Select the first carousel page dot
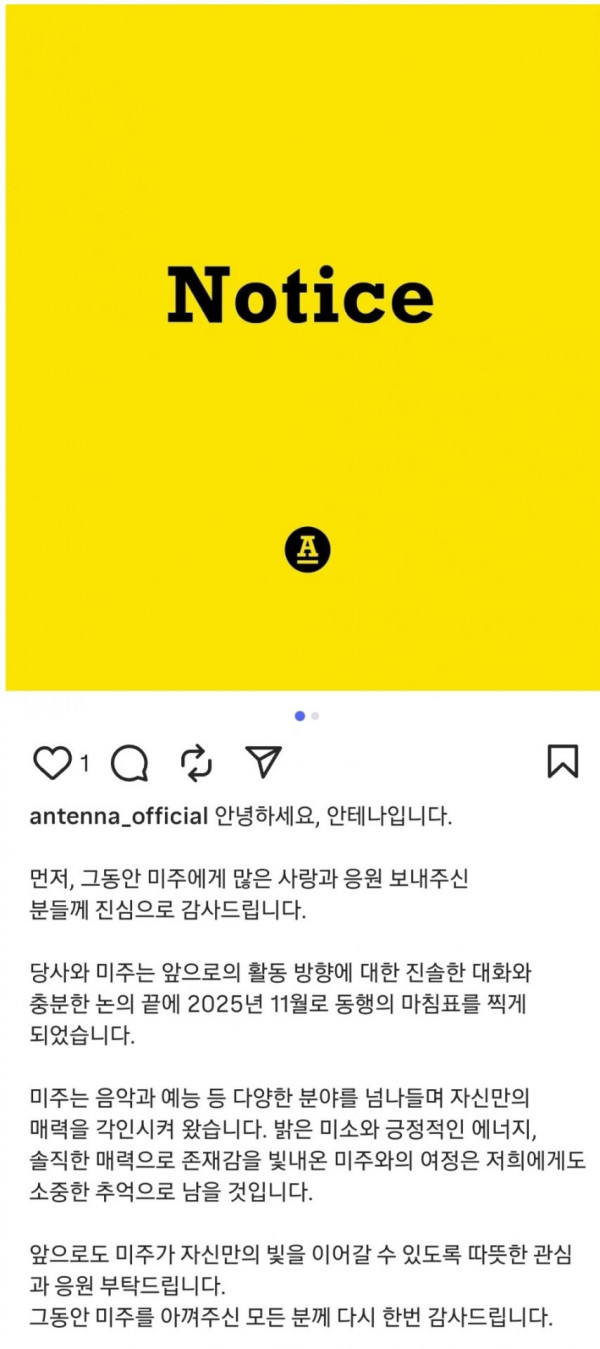The height and width of the screenshot is (1349, 600). coord(300,716)
